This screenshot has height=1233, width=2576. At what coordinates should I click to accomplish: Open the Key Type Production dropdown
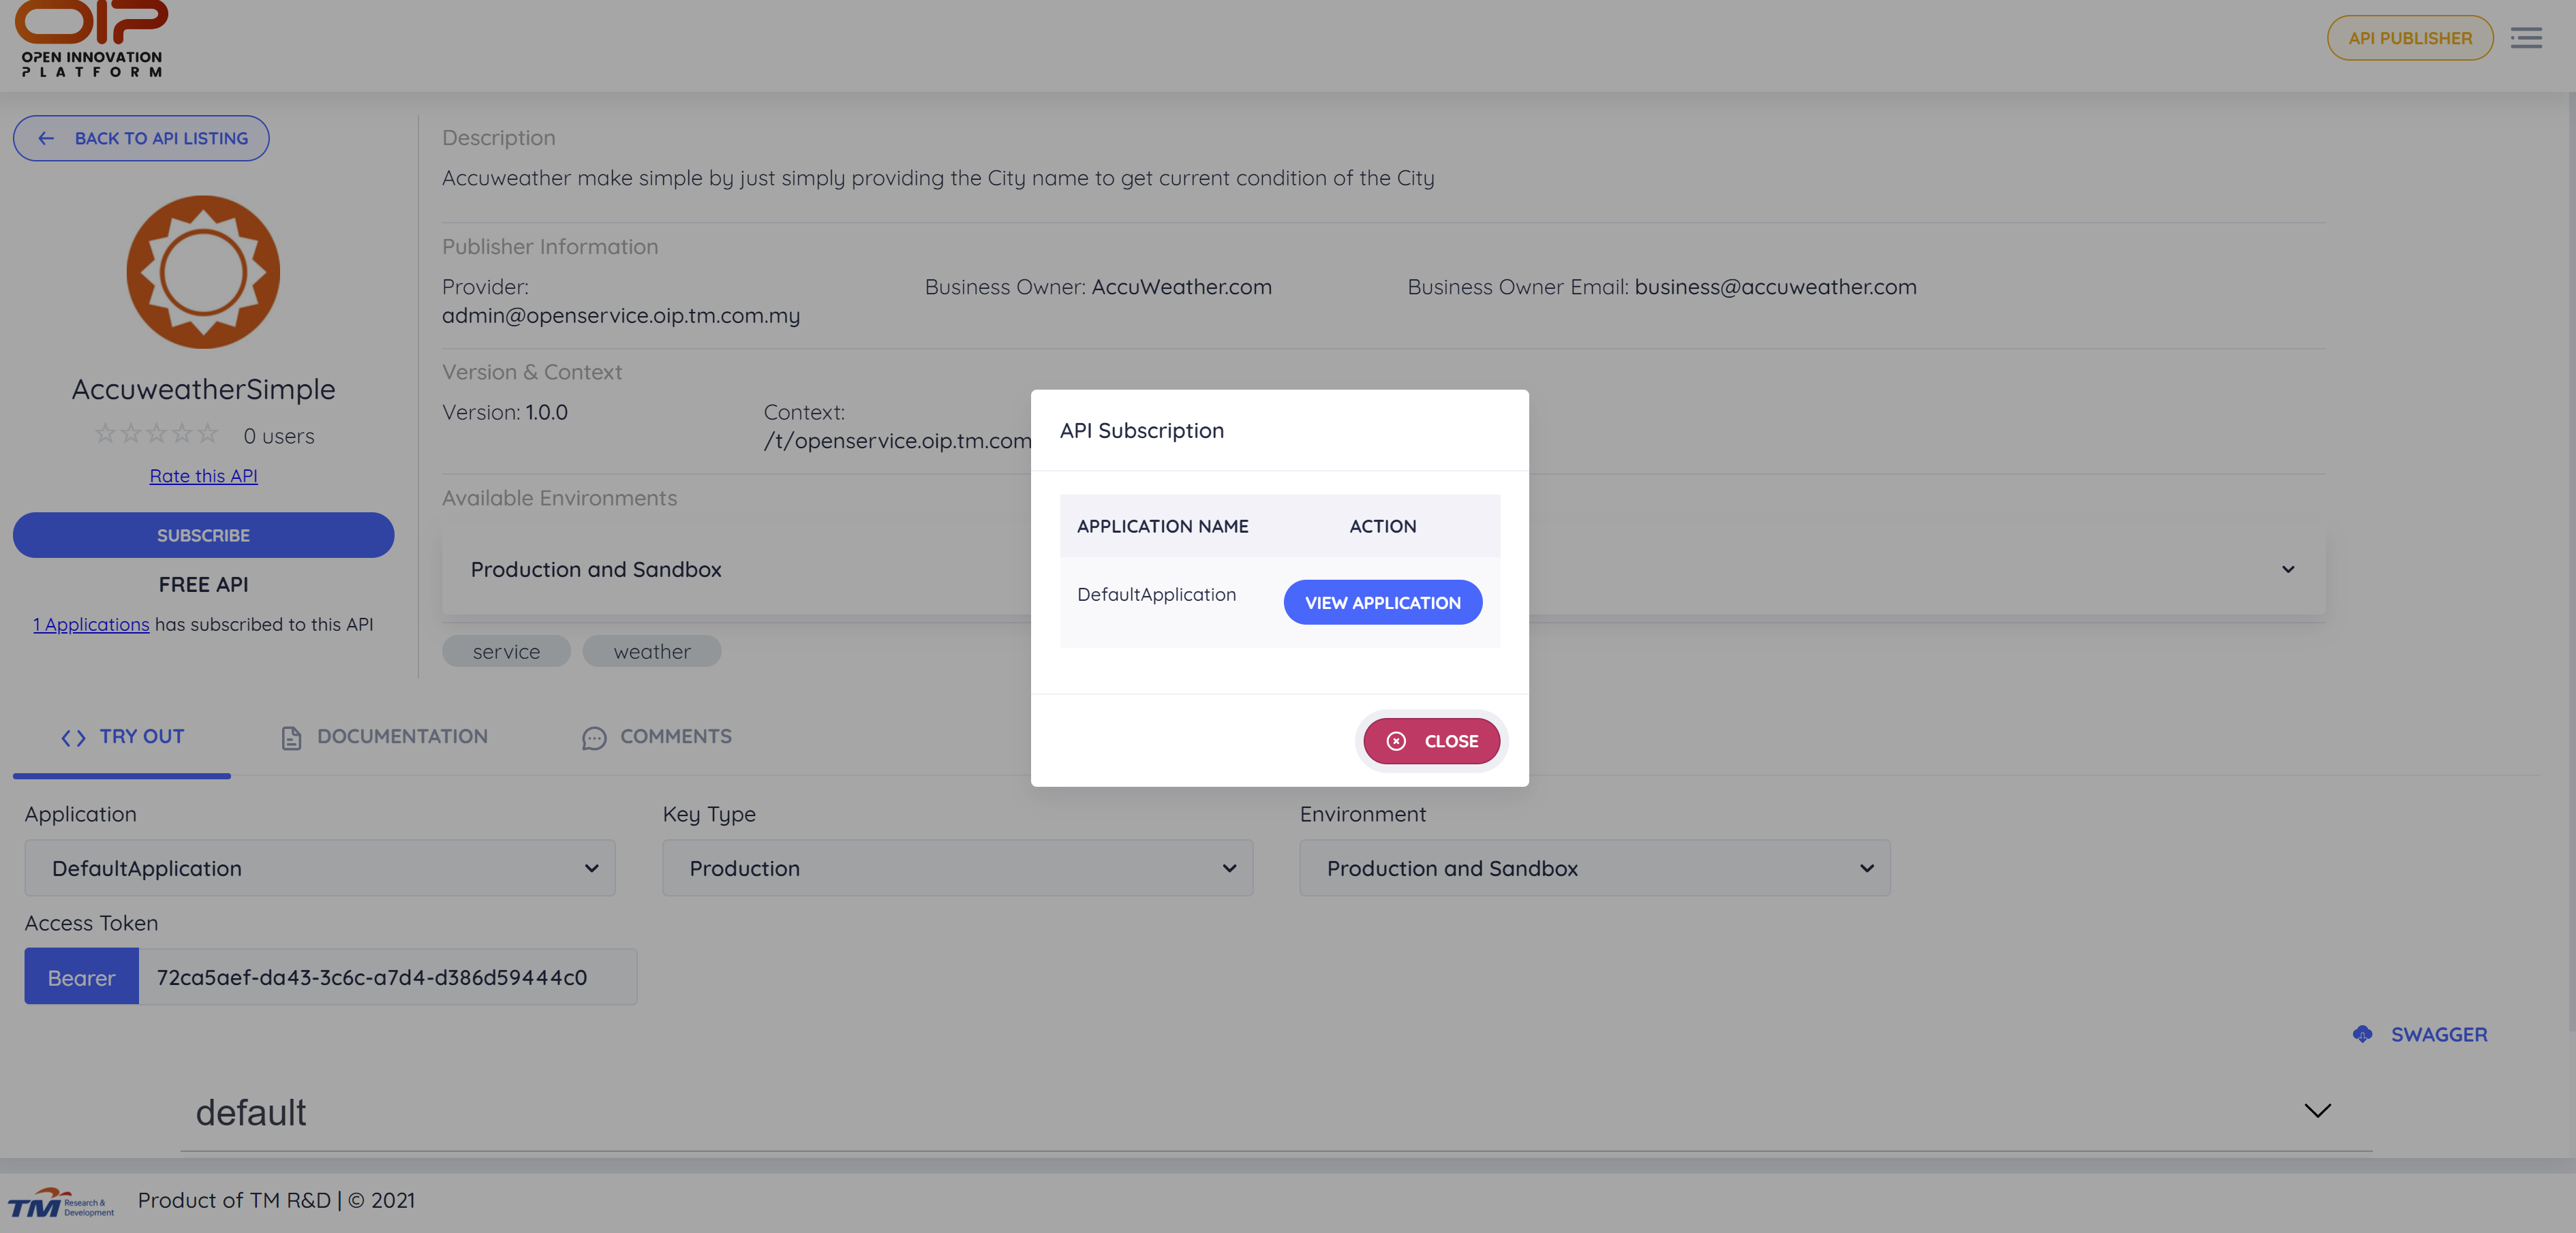(957, 868)
